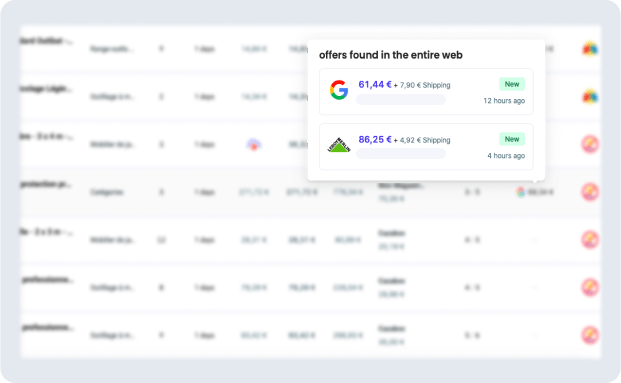Click the pink round icon ending the last row
621x383 pixels.
pyautogui.click(x=590, y=335)
